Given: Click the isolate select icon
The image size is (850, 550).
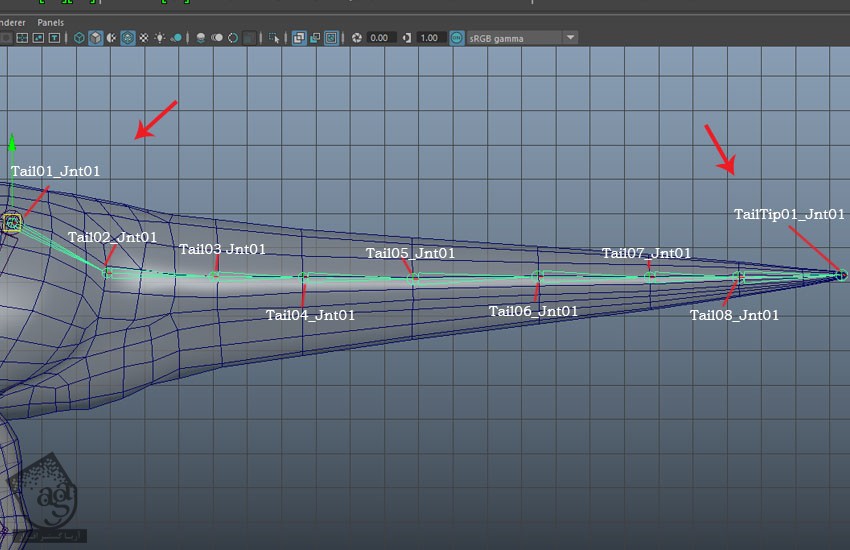Looking at the screenshot, I should pyautogui.click(x=274, y=38).
